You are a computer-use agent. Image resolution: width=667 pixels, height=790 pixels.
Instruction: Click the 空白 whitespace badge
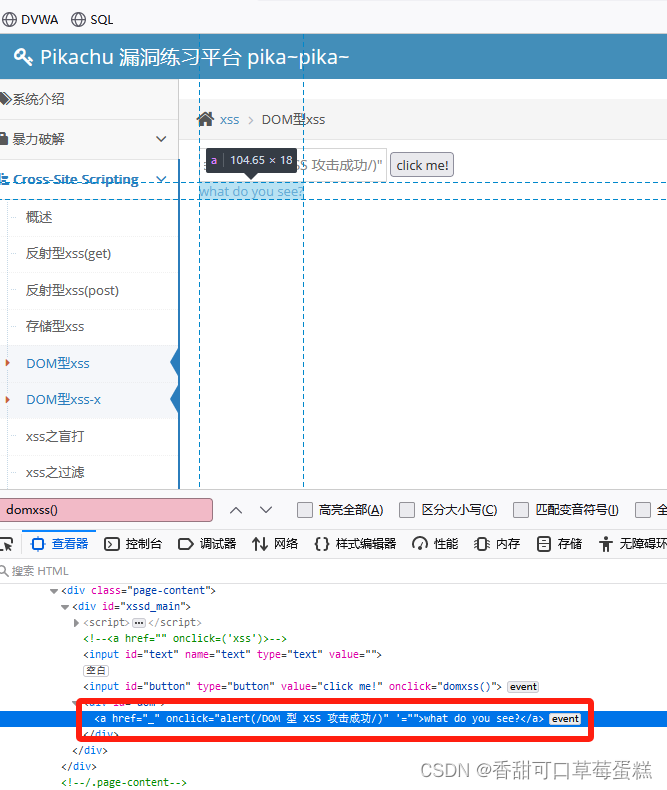[x=96, y=671]
